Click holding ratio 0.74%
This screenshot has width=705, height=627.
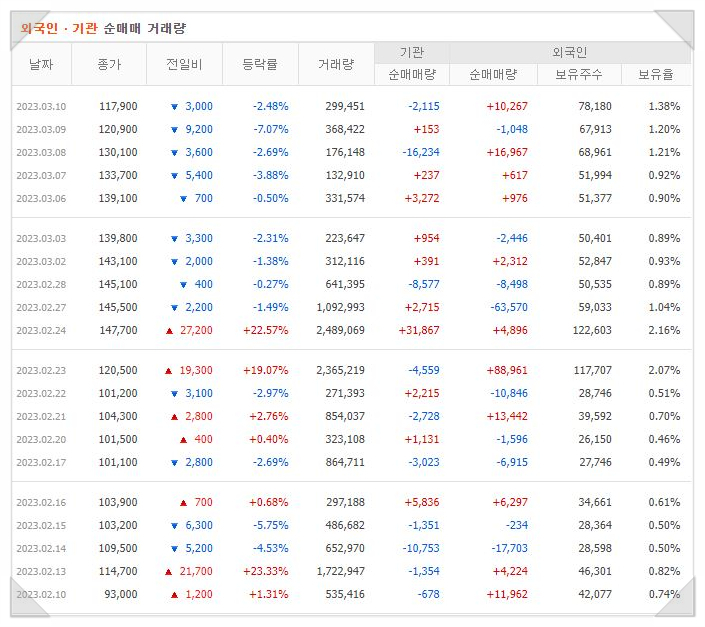coord(664,594)
